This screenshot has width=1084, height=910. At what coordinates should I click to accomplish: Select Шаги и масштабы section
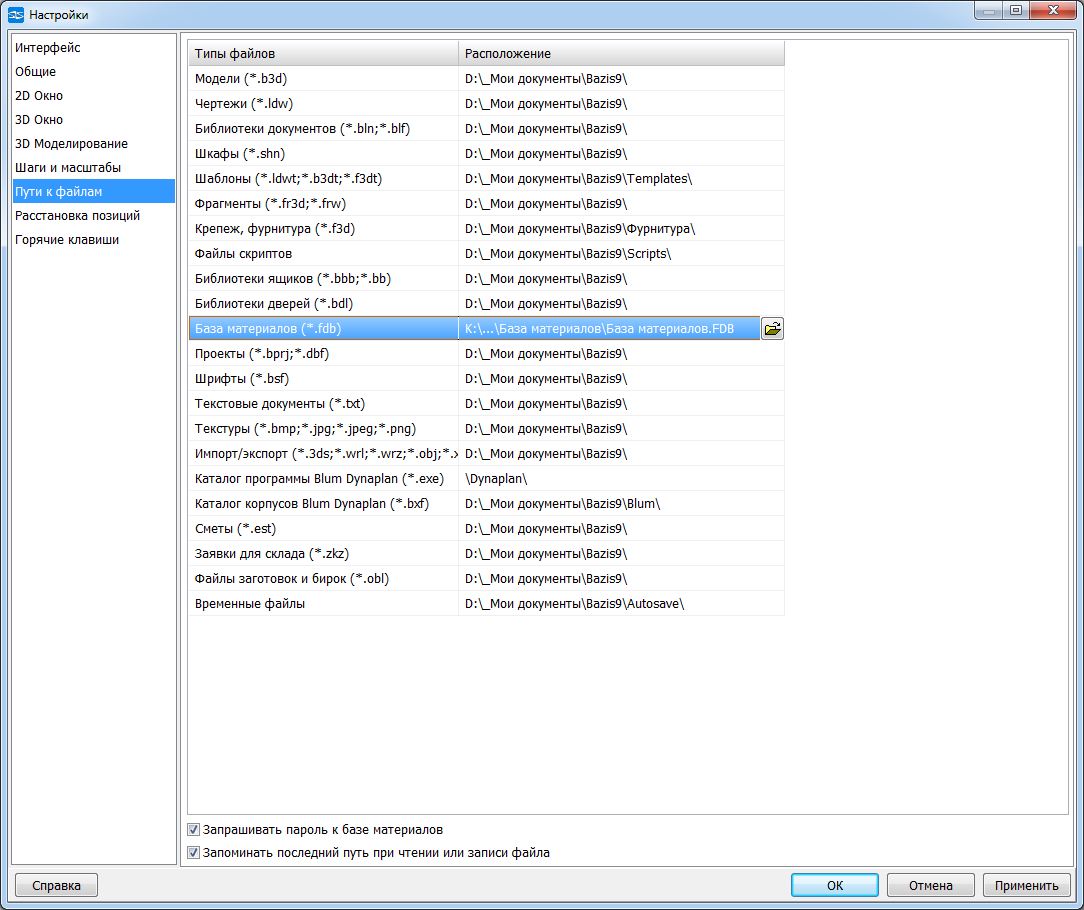(x=93, y=167)
